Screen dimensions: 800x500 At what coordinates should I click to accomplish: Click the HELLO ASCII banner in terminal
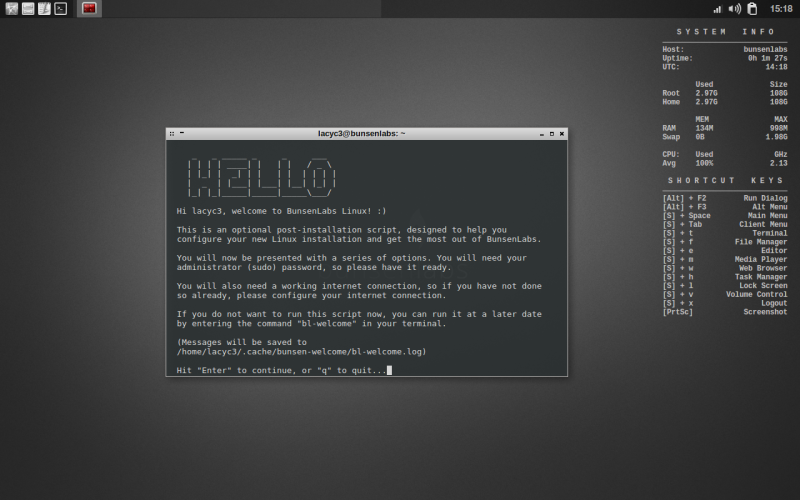(x=261, y=178)
